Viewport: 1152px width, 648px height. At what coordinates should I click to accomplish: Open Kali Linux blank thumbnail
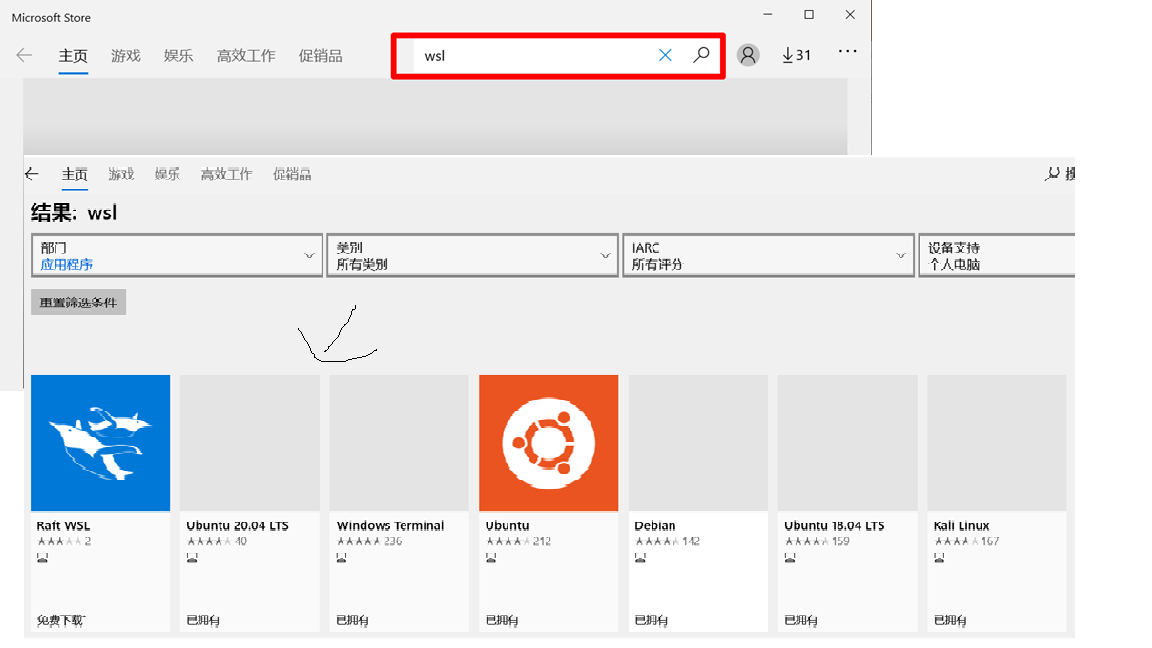[x=996, y=443]
